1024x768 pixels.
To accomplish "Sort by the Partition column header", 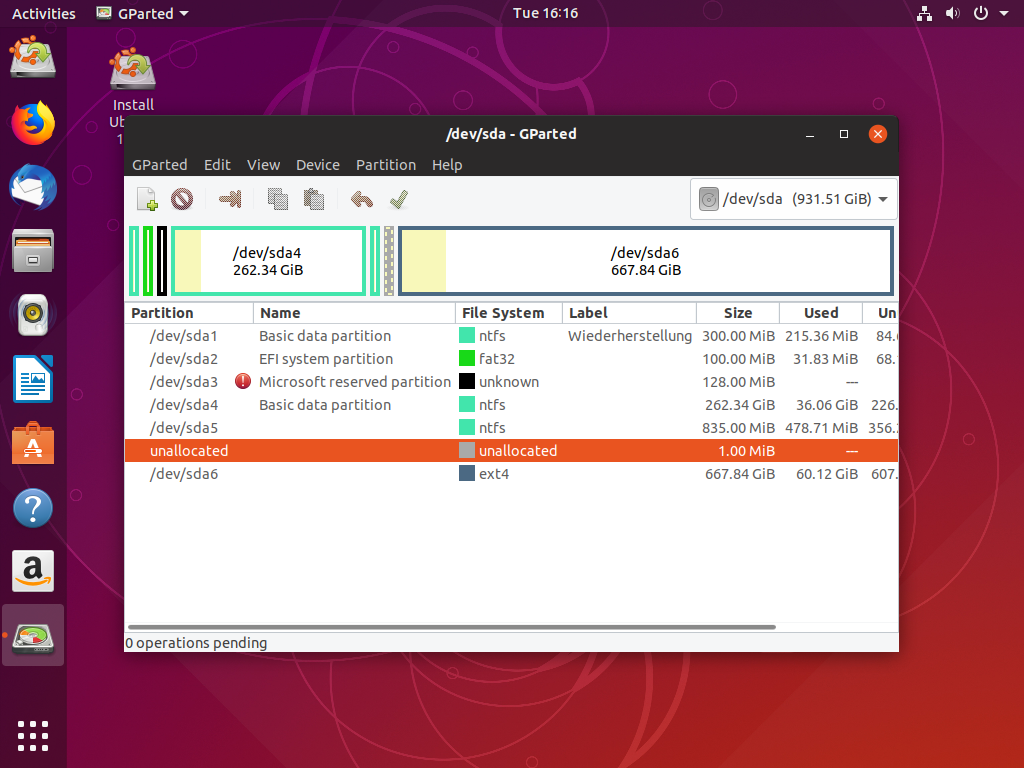I will (x=189, y=313).
